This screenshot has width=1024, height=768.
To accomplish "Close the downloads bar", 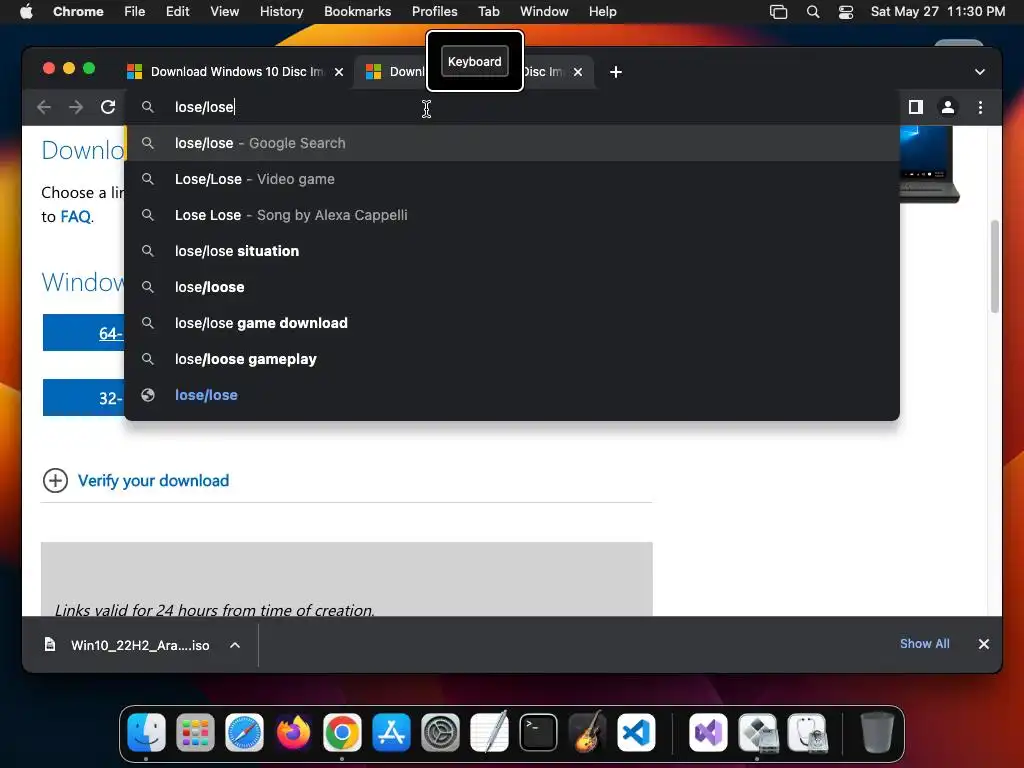I will point(984,644).
